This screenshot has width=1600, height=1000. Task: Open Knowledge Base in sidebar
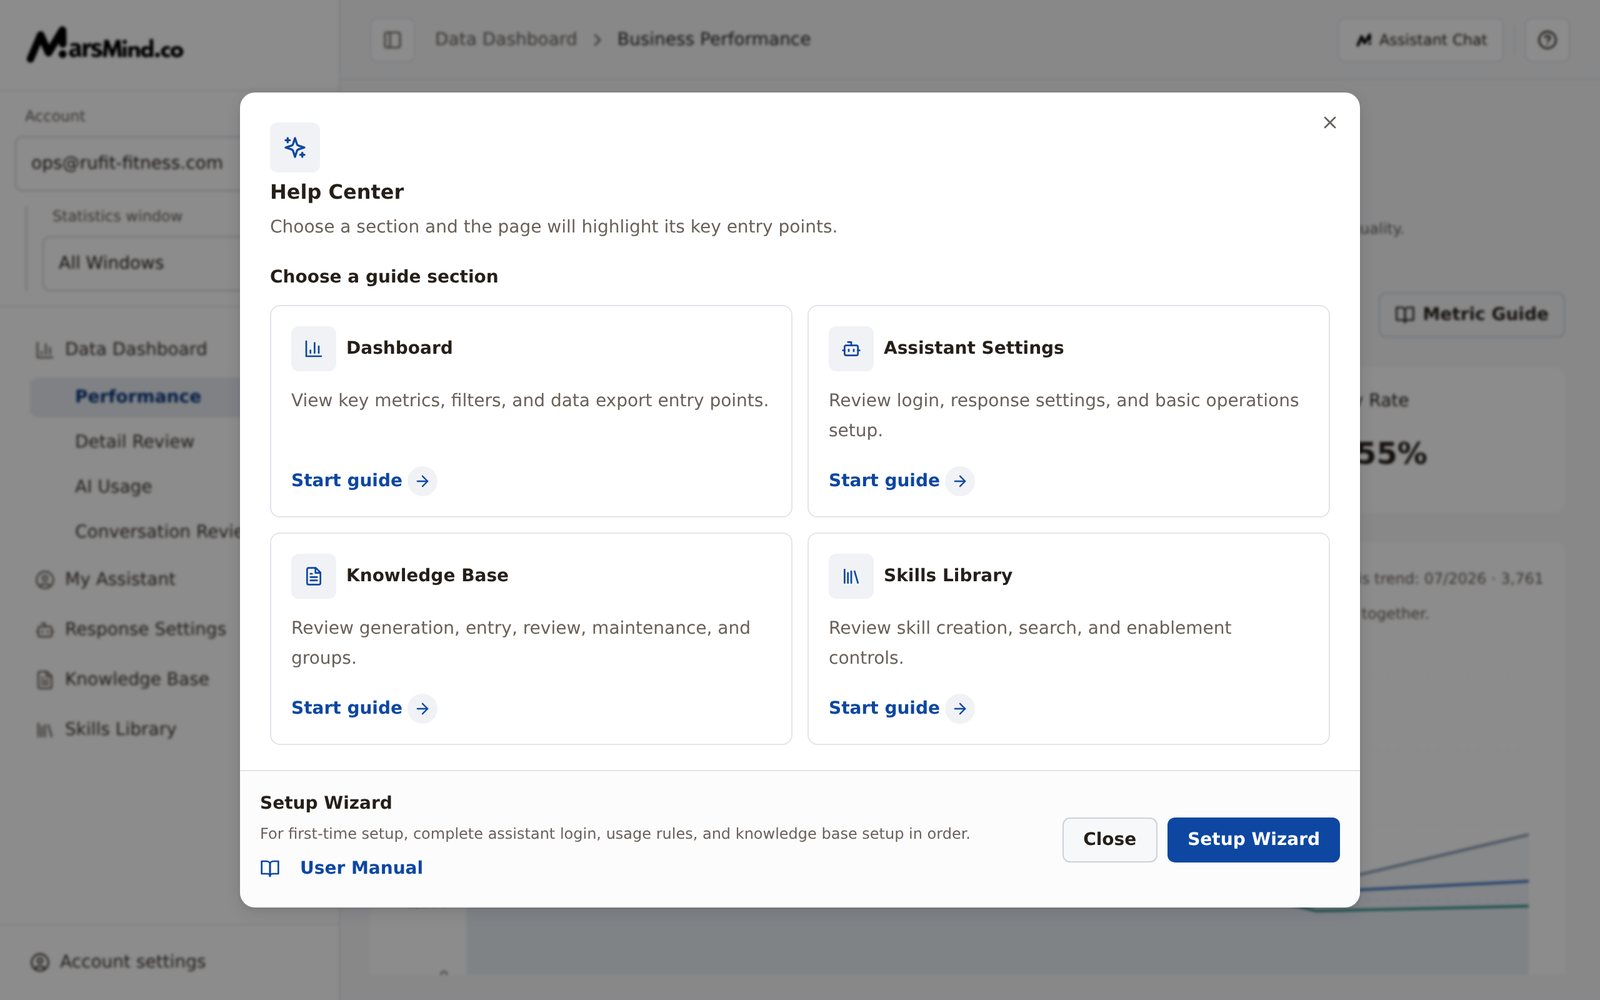click(136, 679)
